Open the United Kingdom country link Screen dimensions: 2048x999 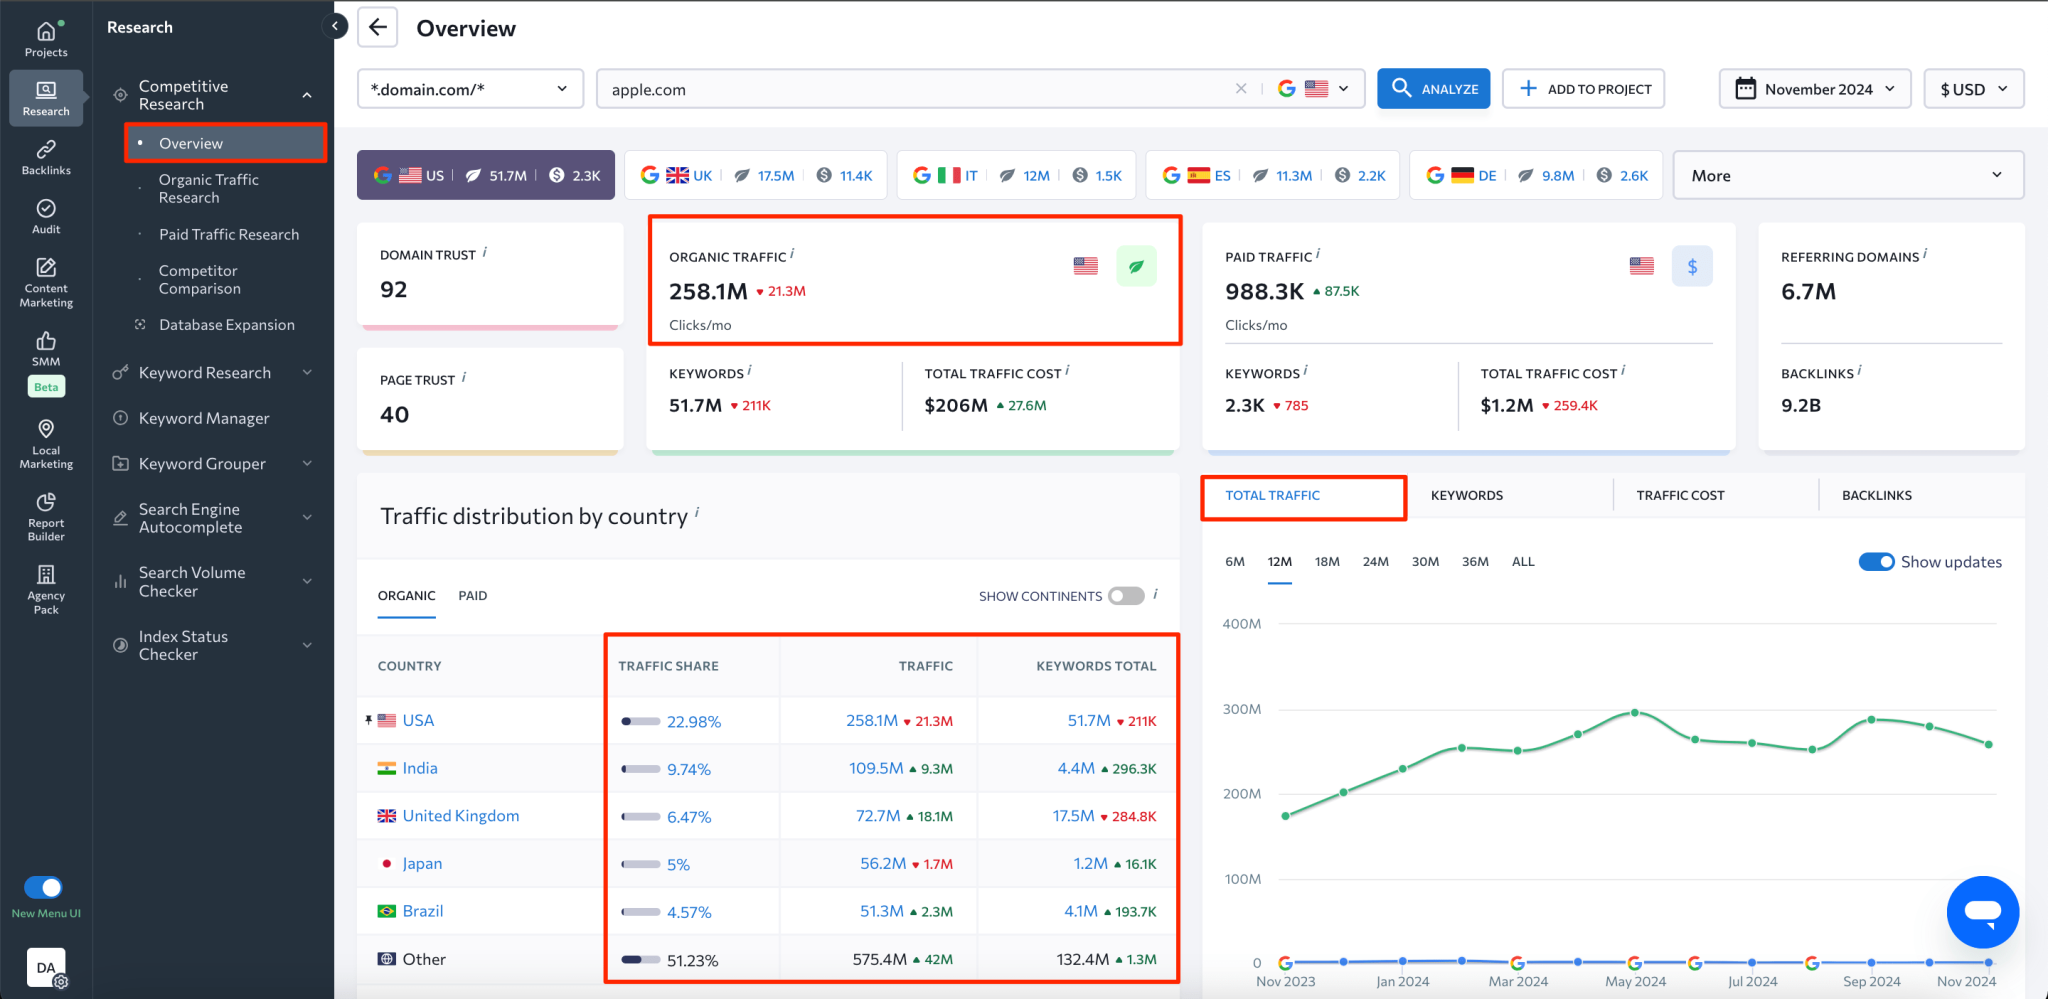pos(460,816)
